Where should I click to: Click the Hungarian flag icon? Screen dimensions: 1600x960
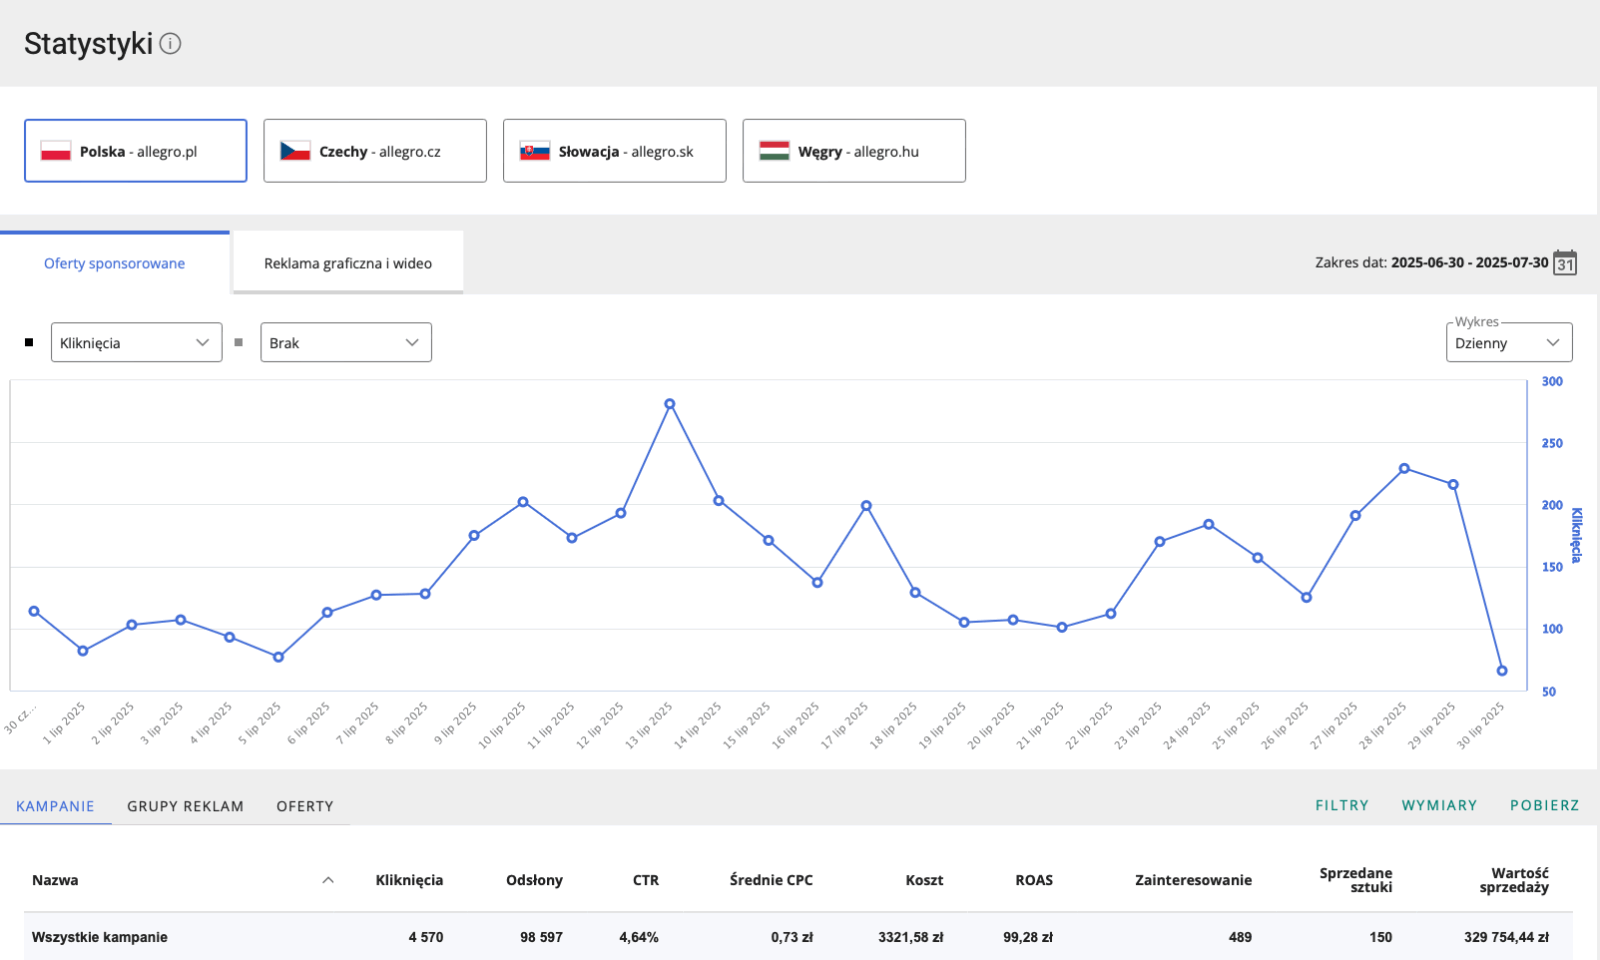pos(774,151)
